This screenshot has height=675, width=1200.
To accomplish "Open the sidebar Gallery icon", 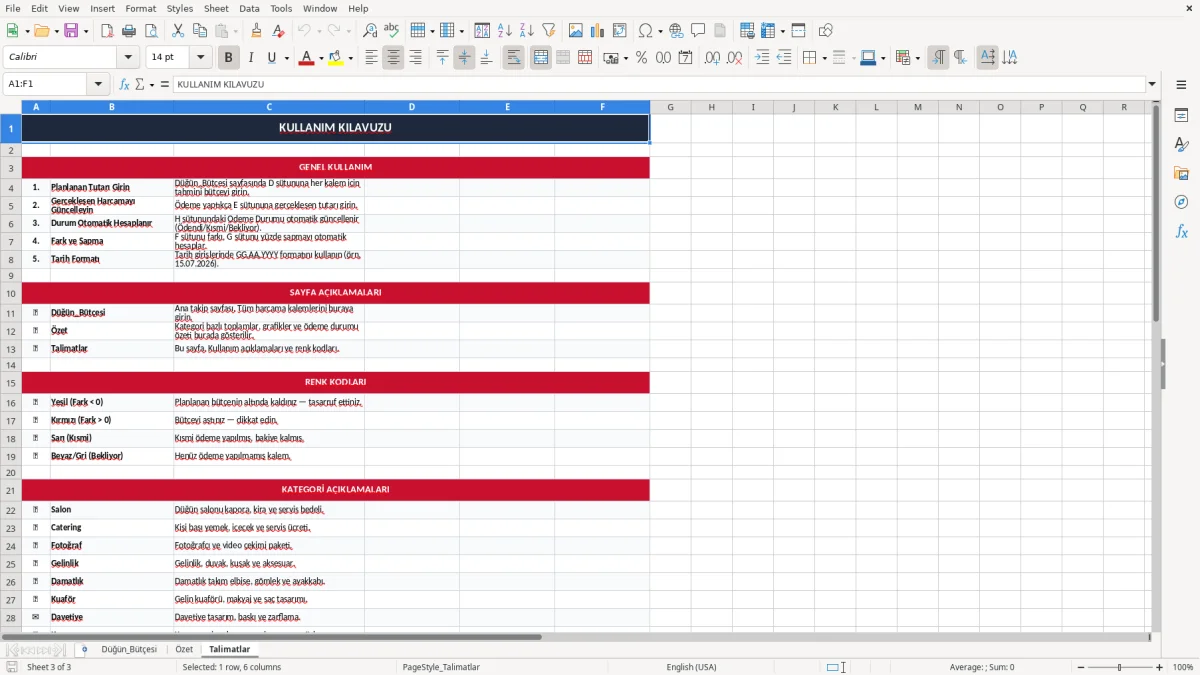I will coord(1181,174).
